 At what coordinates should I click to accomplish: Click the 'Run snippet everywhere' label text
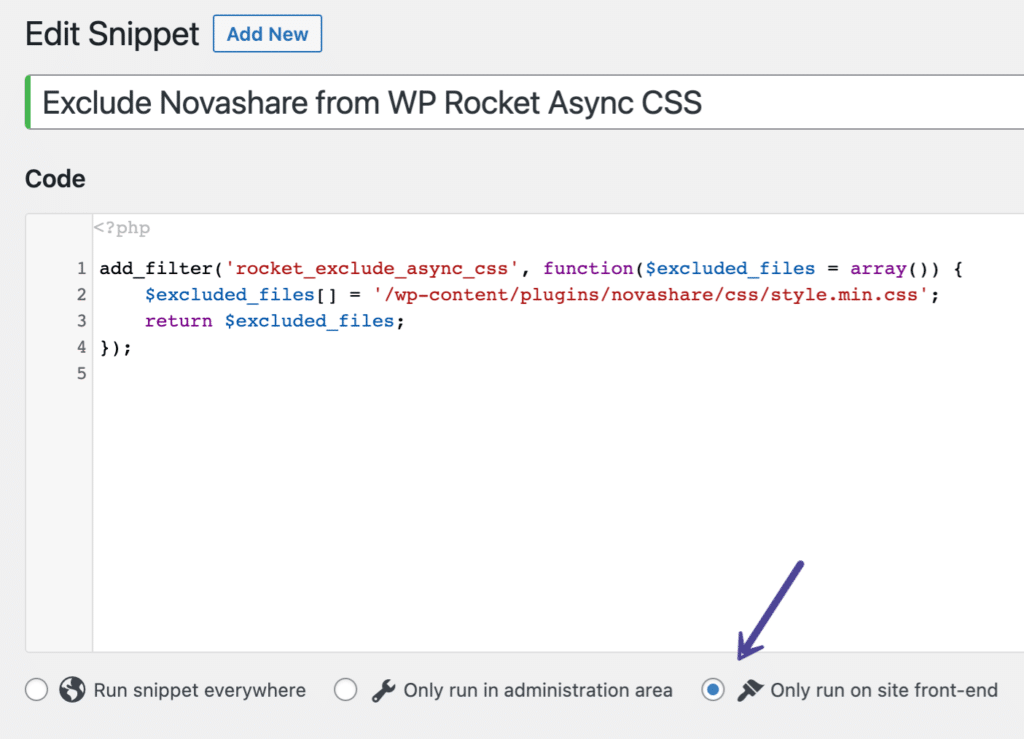pos(199,690)
